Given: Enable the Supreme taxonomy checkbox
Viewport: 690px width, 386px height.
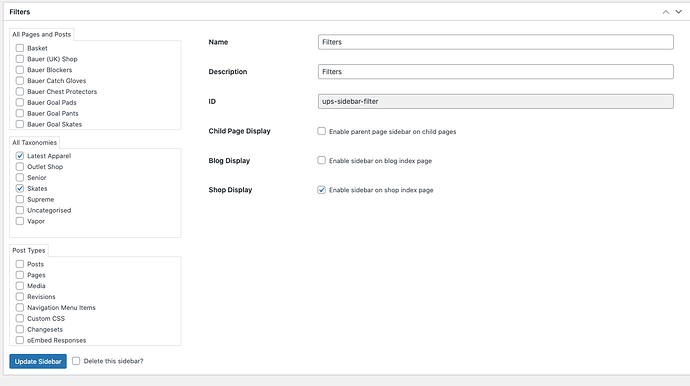Looking at the screenshot, I should click(x=20, y=199).
